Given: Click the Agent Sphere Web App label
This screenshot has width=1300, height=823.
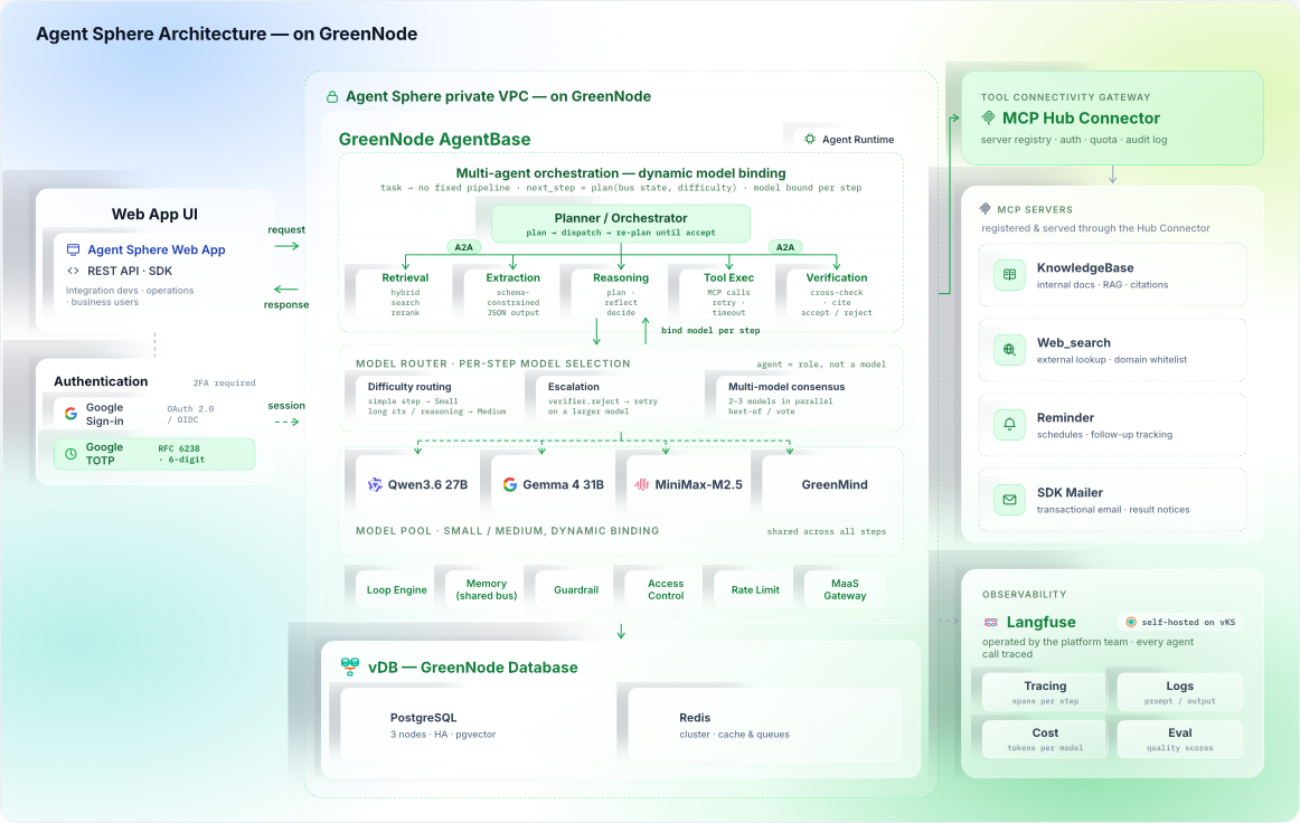Looking at the screenshot, I should [x=157, y=250].
